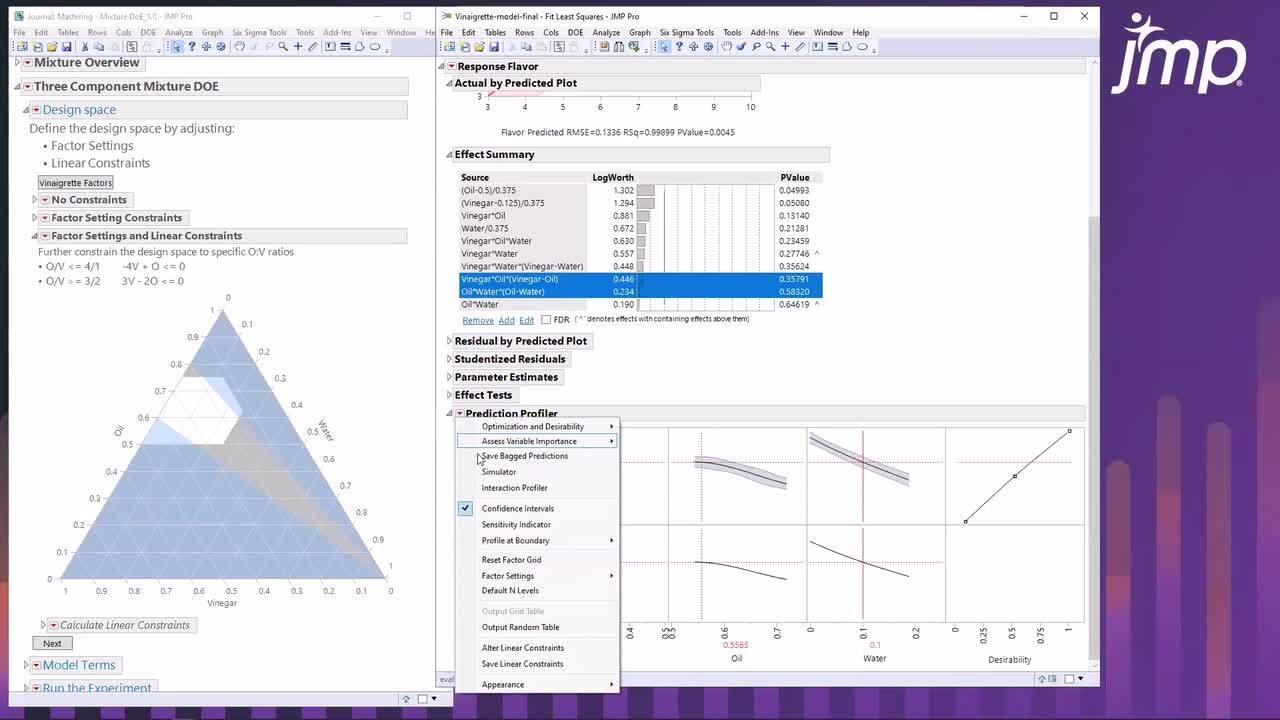Open the Model Terms red triangle menu
1280x720 pixels.
click(36, 666)
